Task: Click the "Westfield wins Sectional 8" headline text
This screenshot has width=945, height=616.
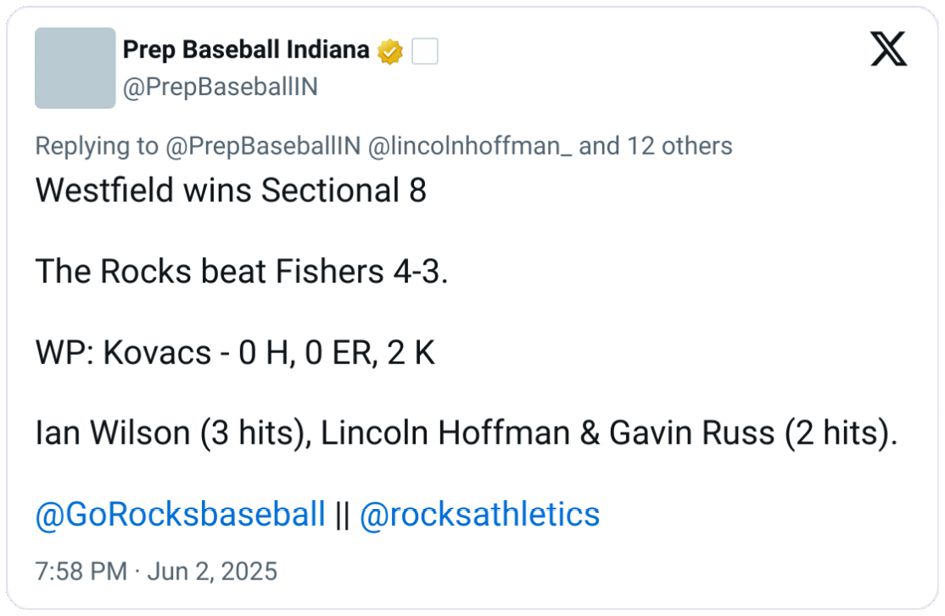Action: pyautogui.click(x=231, y=190)
